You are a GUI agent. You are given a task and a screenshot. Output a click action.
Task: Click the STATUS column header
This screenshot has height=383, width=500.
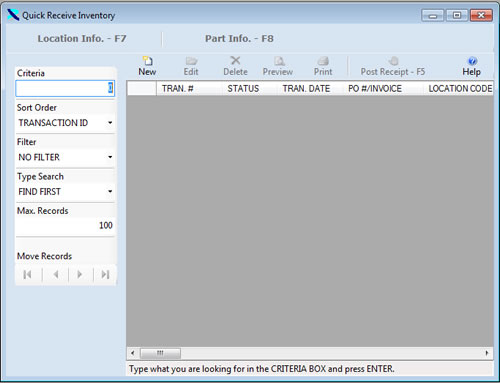(x=250, y=89)
